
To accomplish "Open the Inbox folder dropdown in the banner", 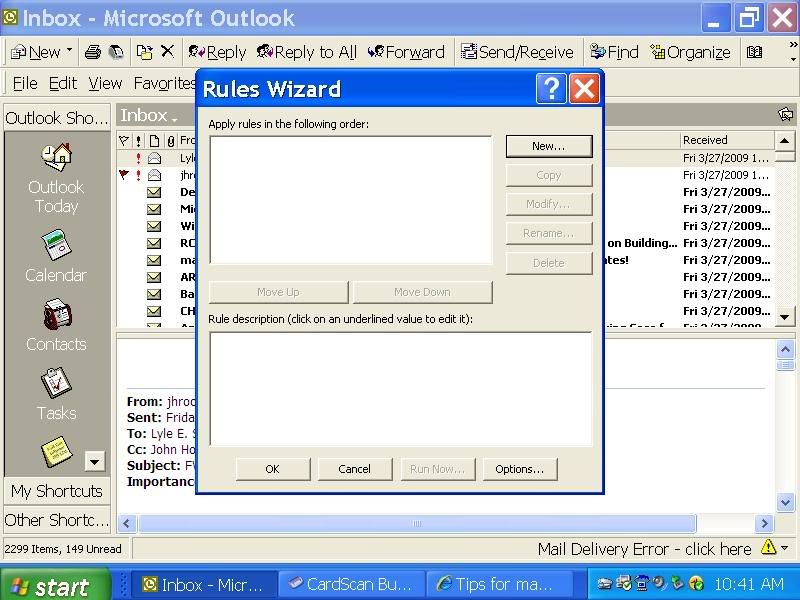I will 148,116.
